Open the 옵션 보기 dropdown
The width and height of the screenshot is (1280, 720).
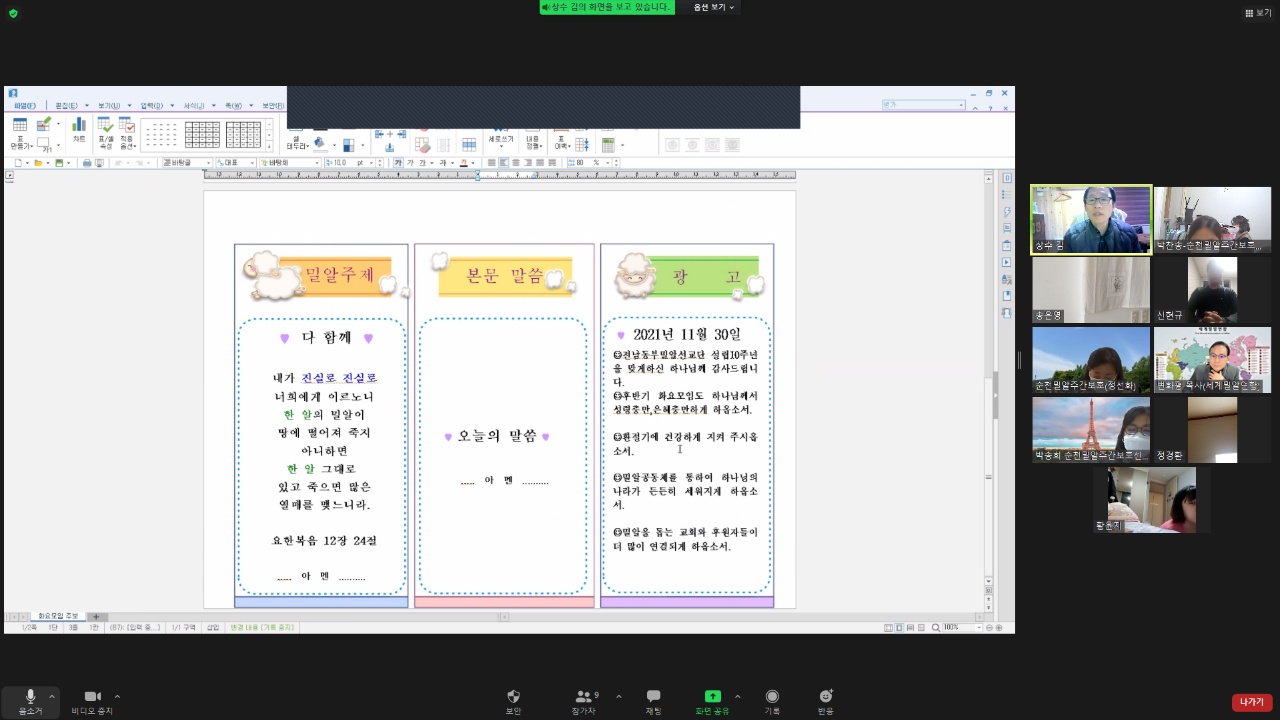point(714,7)
